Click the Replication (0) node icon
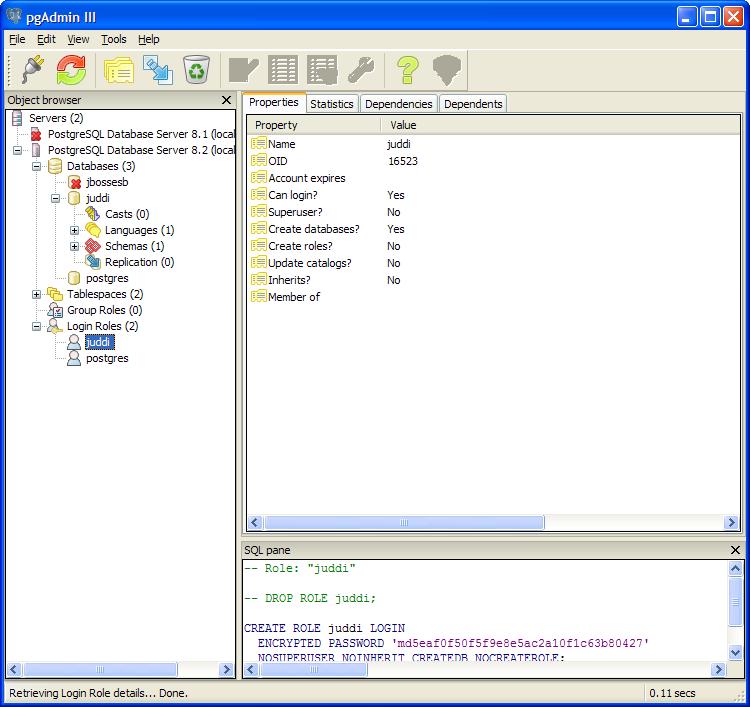The width and height of the screenshot is (750, 707). coord(93,262)
